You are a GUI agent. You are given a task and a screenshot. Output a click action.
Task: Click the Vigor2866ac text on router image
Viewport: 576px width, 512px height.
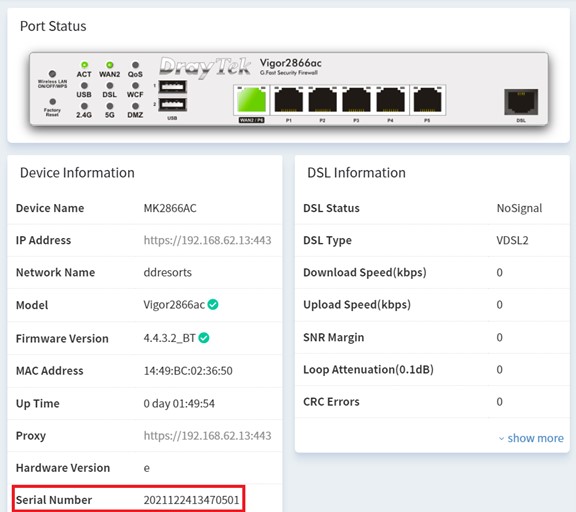(291, 63)
